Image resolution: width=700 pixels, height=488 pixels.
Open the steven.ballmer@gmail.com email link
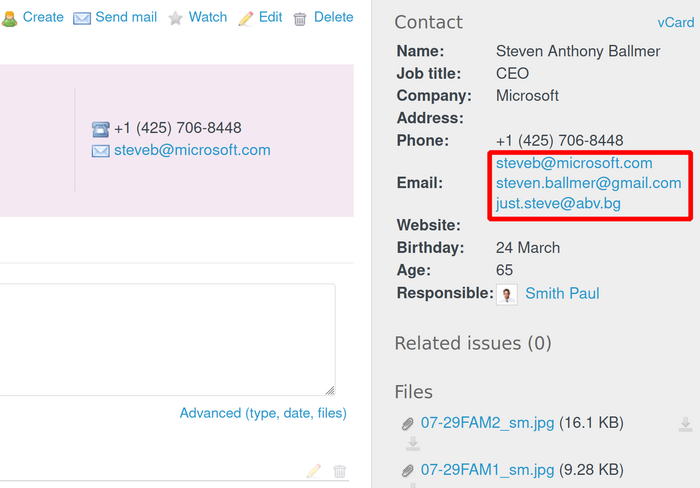tap(588, 183)
